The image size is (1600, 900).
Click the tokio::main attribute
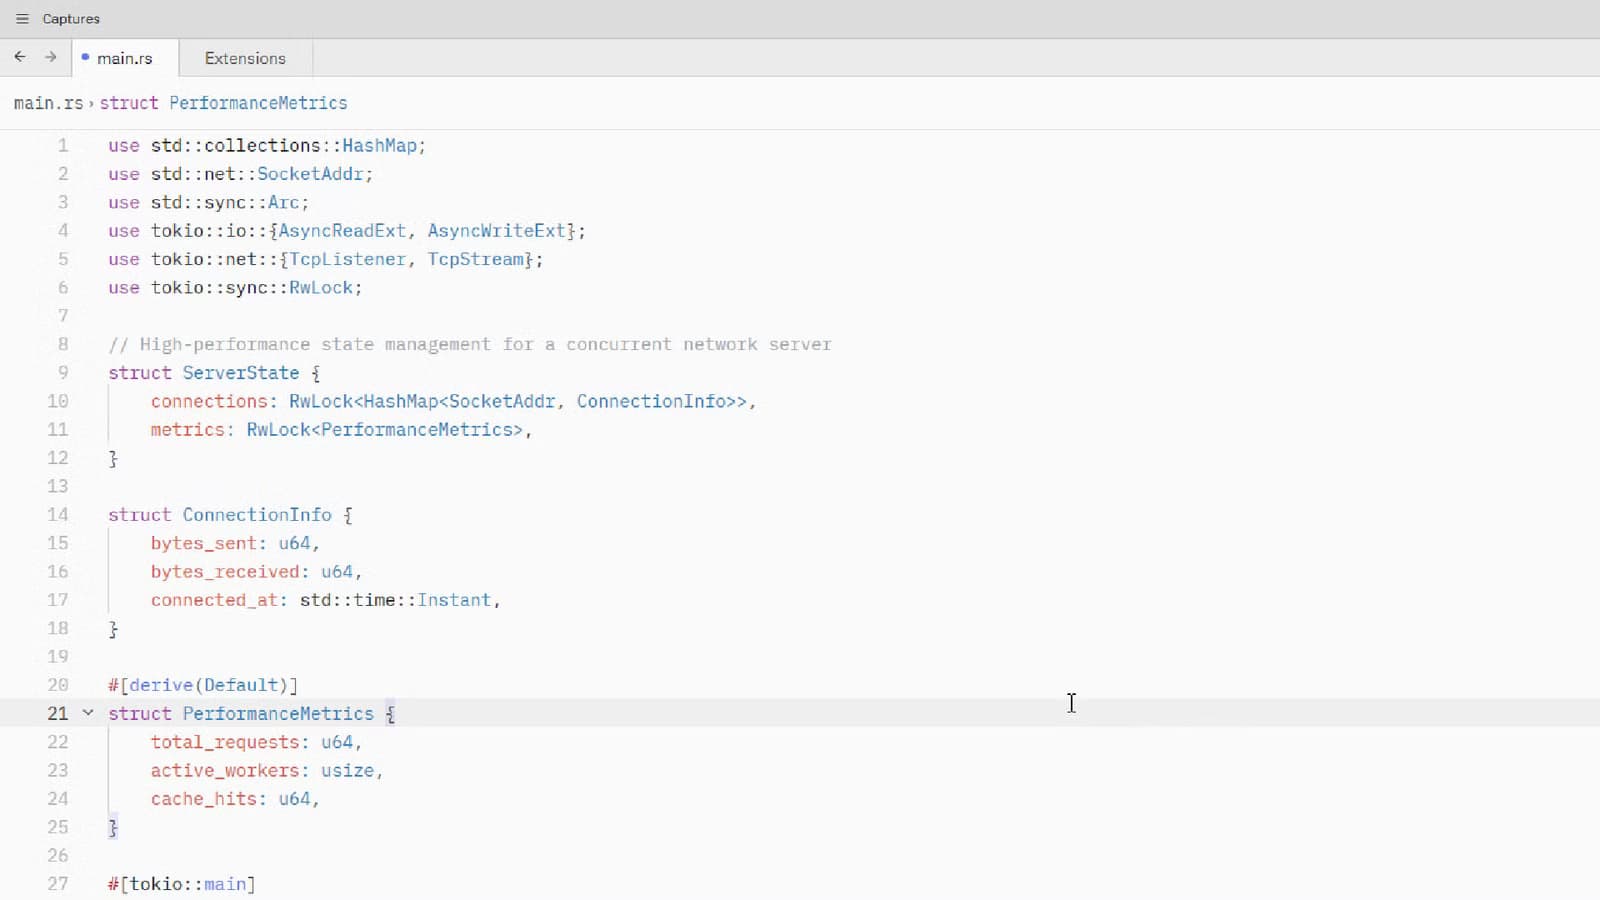point(182,884)
